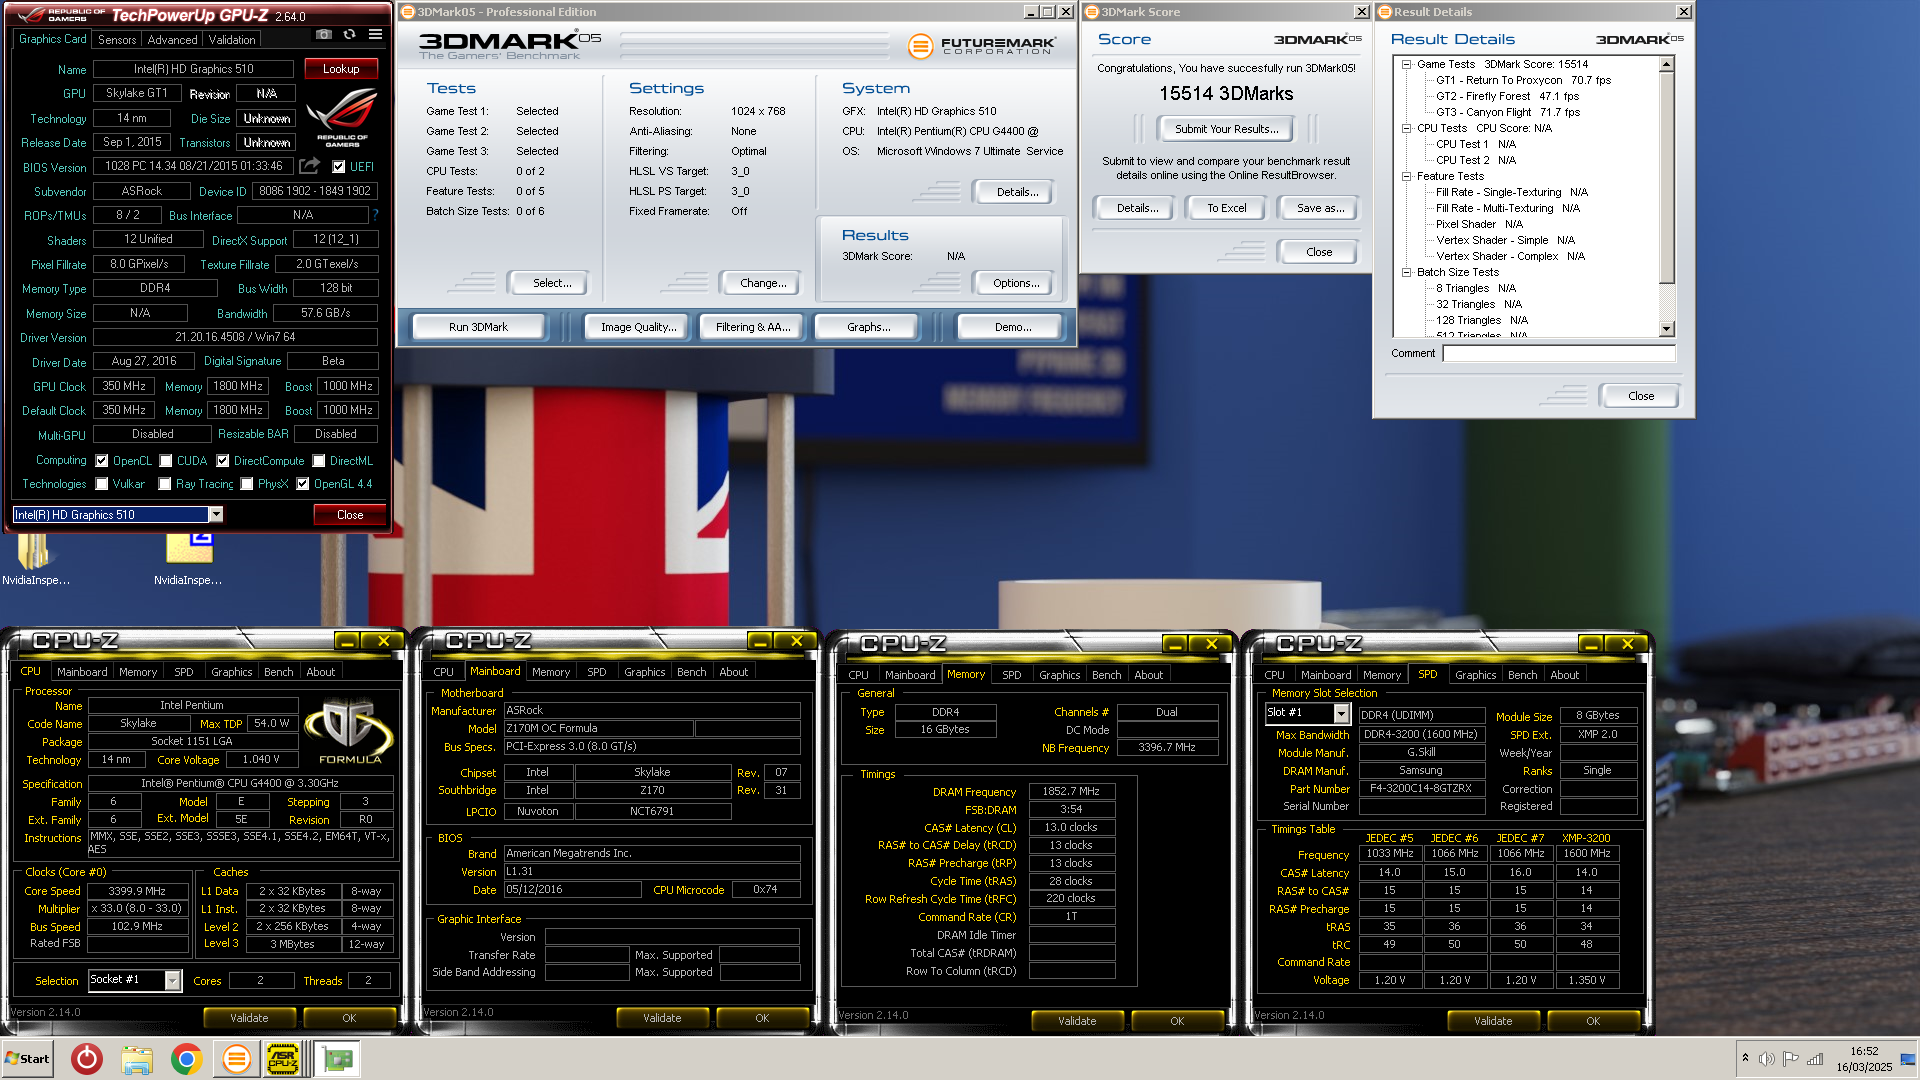Screen dimensions: 1920x1080
Task: Toggle the OpenGL 4.4 checkbox
Action: click(303, 484)
